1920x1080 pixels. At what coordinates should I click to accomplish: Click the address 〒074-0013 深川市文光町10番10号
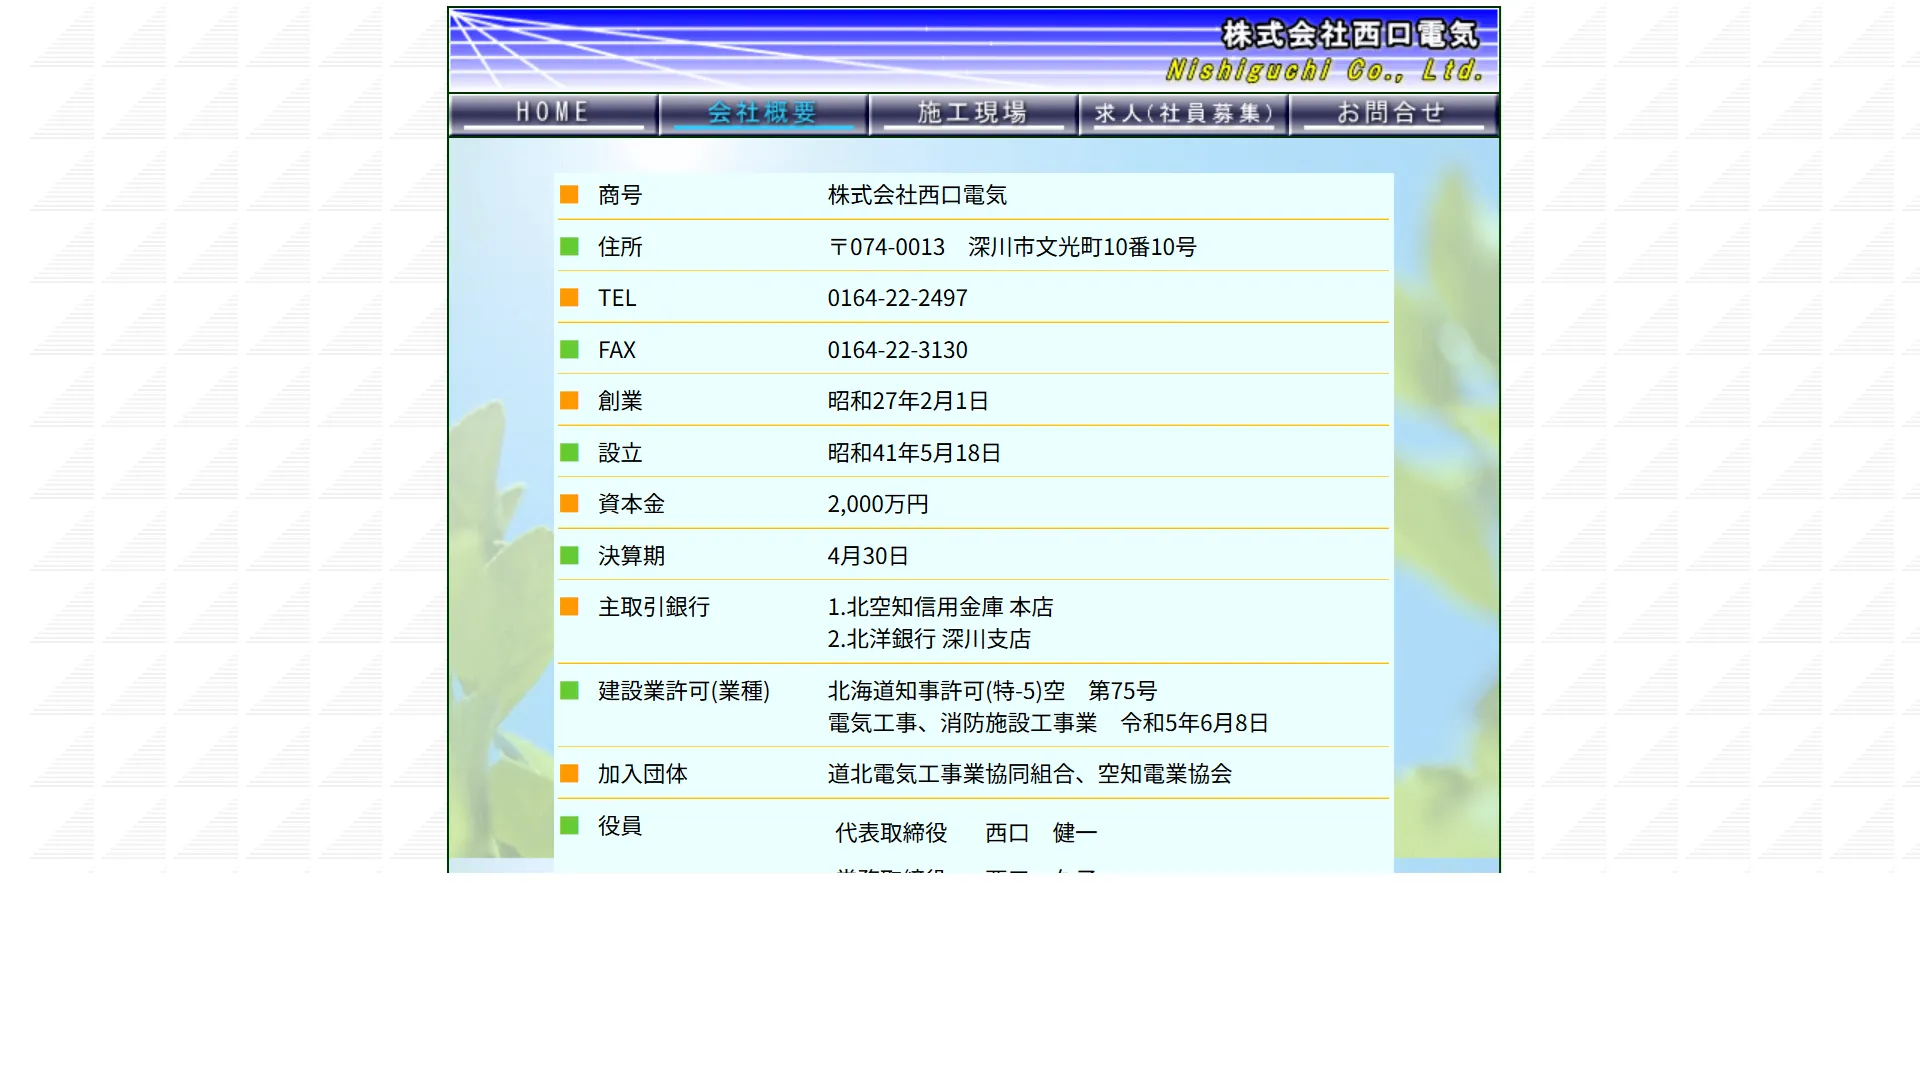tap(1012, 247)
